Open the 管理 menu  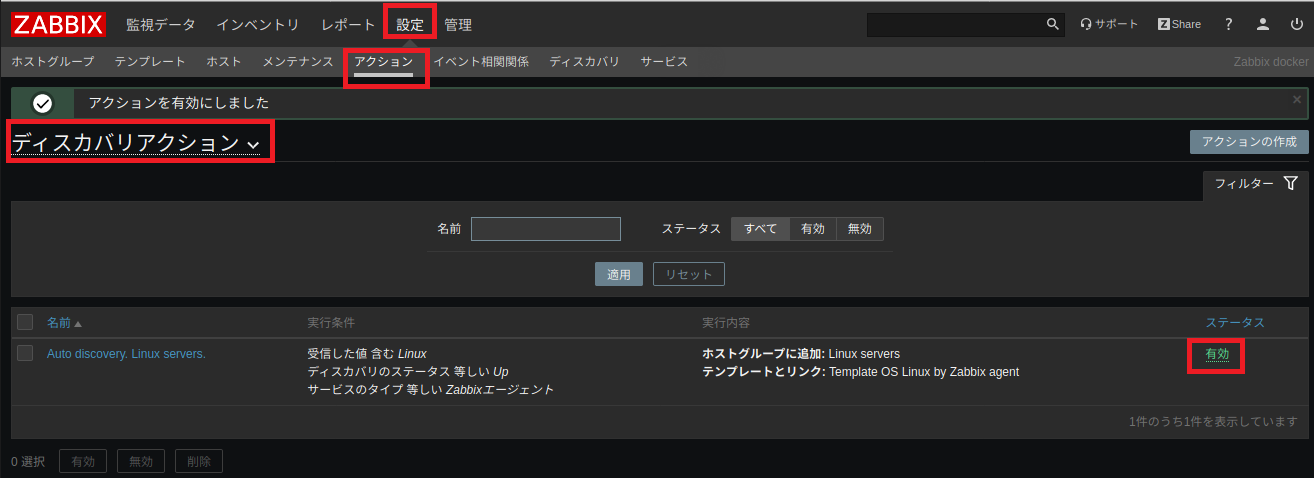[458, 24]
